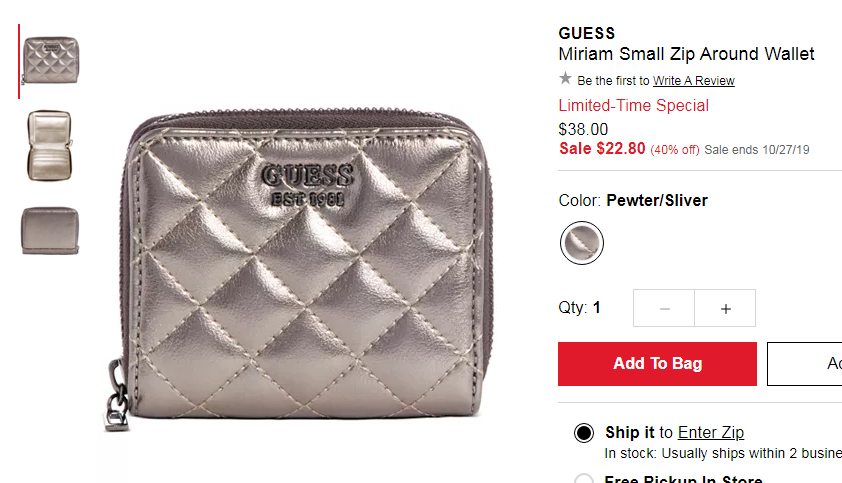842x483 pixels.
Task: Click the GUESS brand name
Action: pyautogui.click(x=586, y=33)
